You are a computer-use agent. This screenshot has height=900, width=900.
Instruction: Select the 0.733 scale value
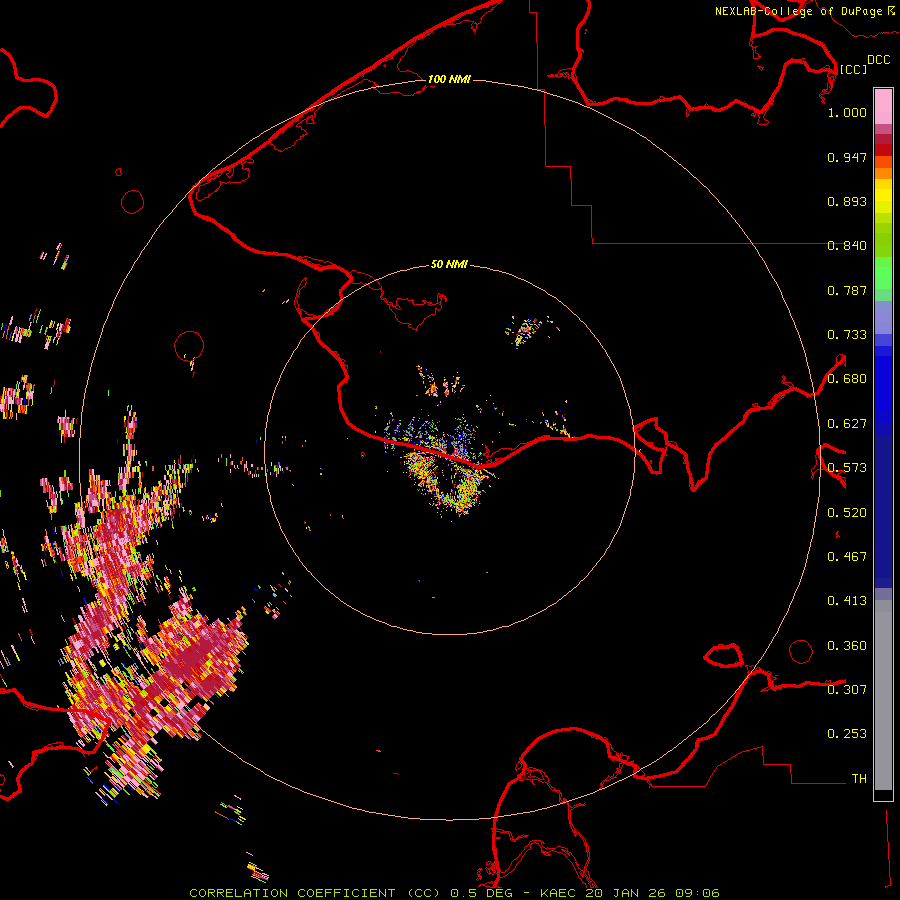click(x=847, y=335)
